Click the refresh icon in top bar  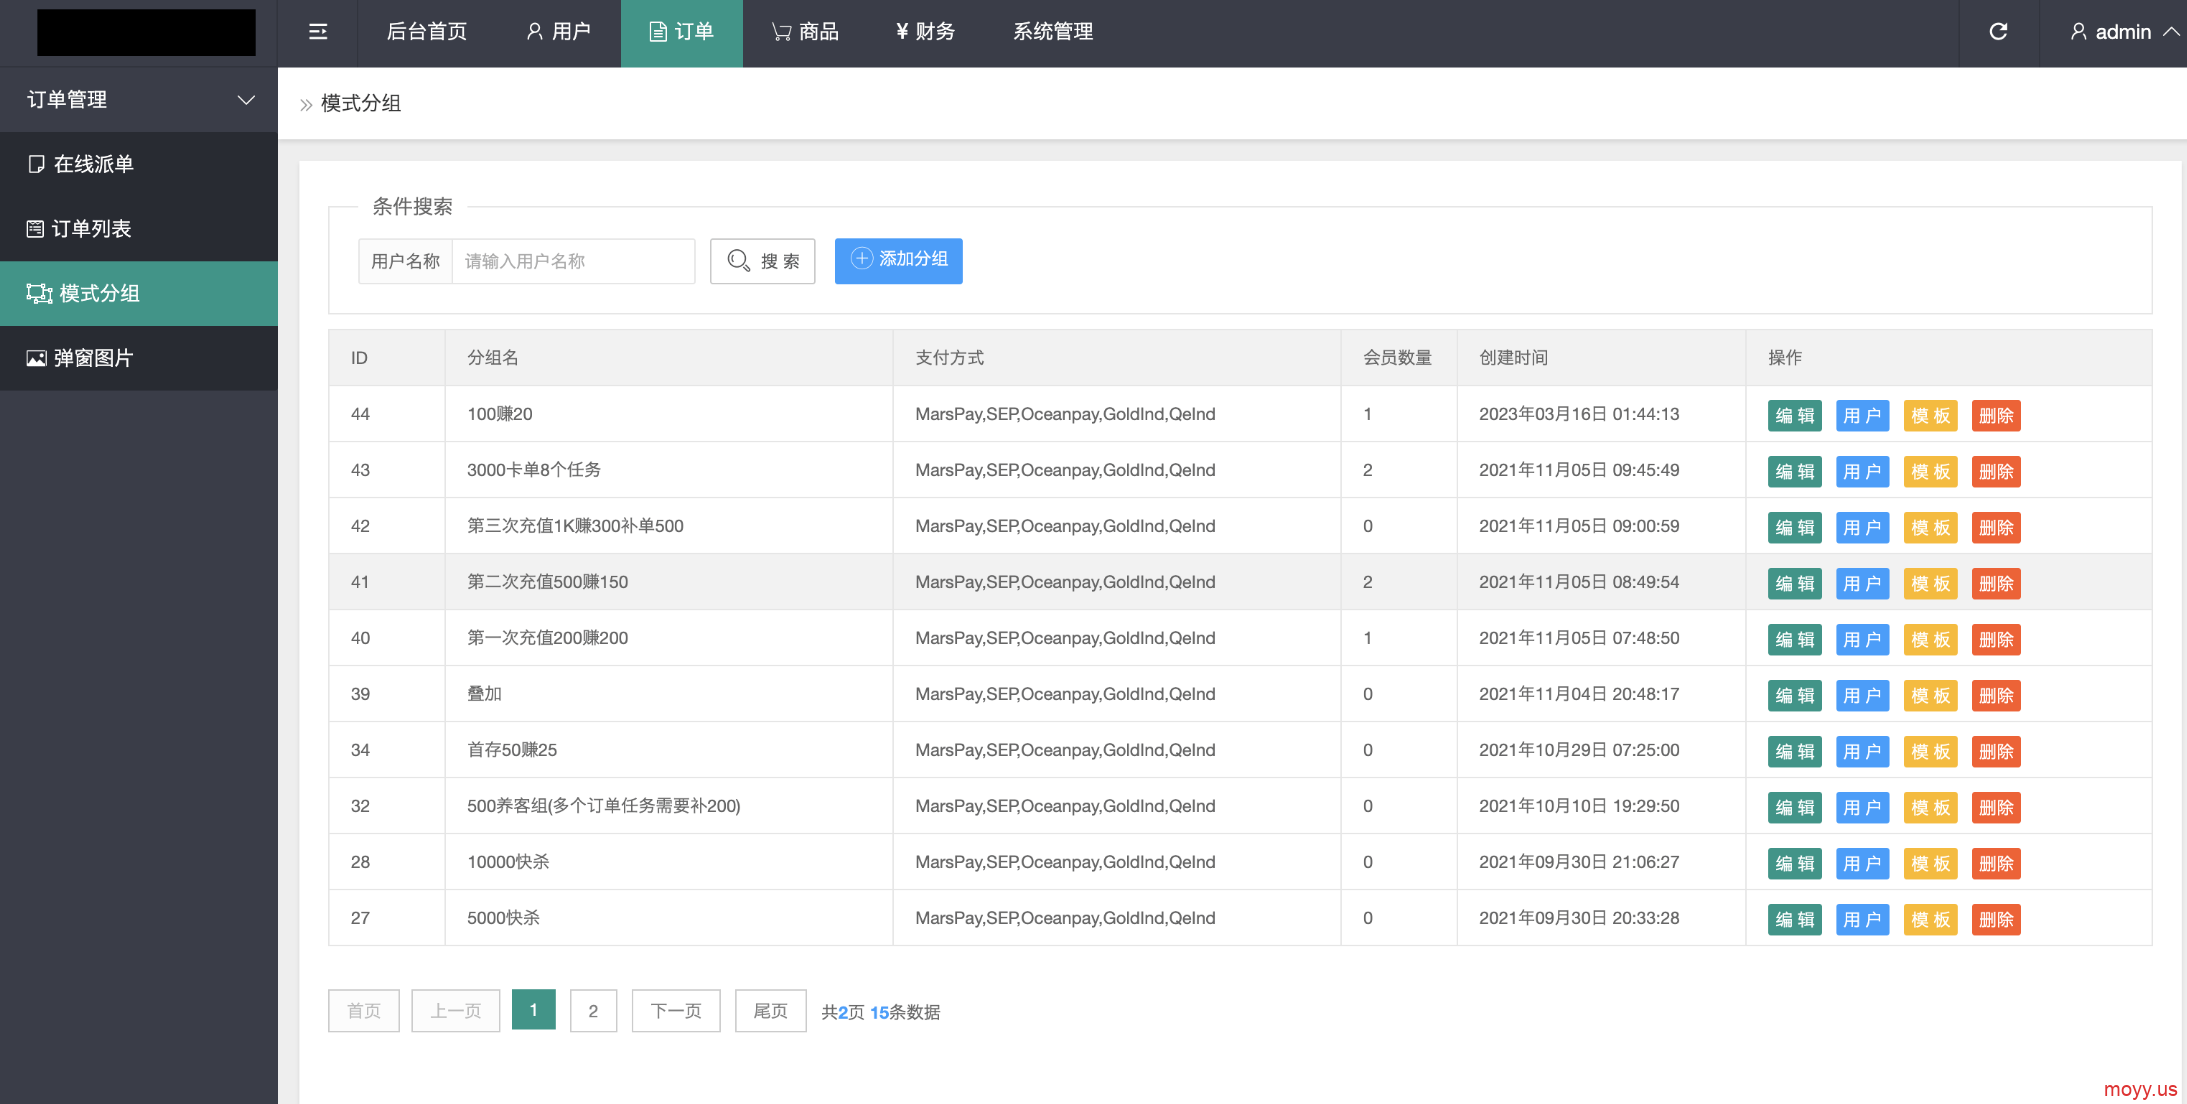coord(1998,32)
